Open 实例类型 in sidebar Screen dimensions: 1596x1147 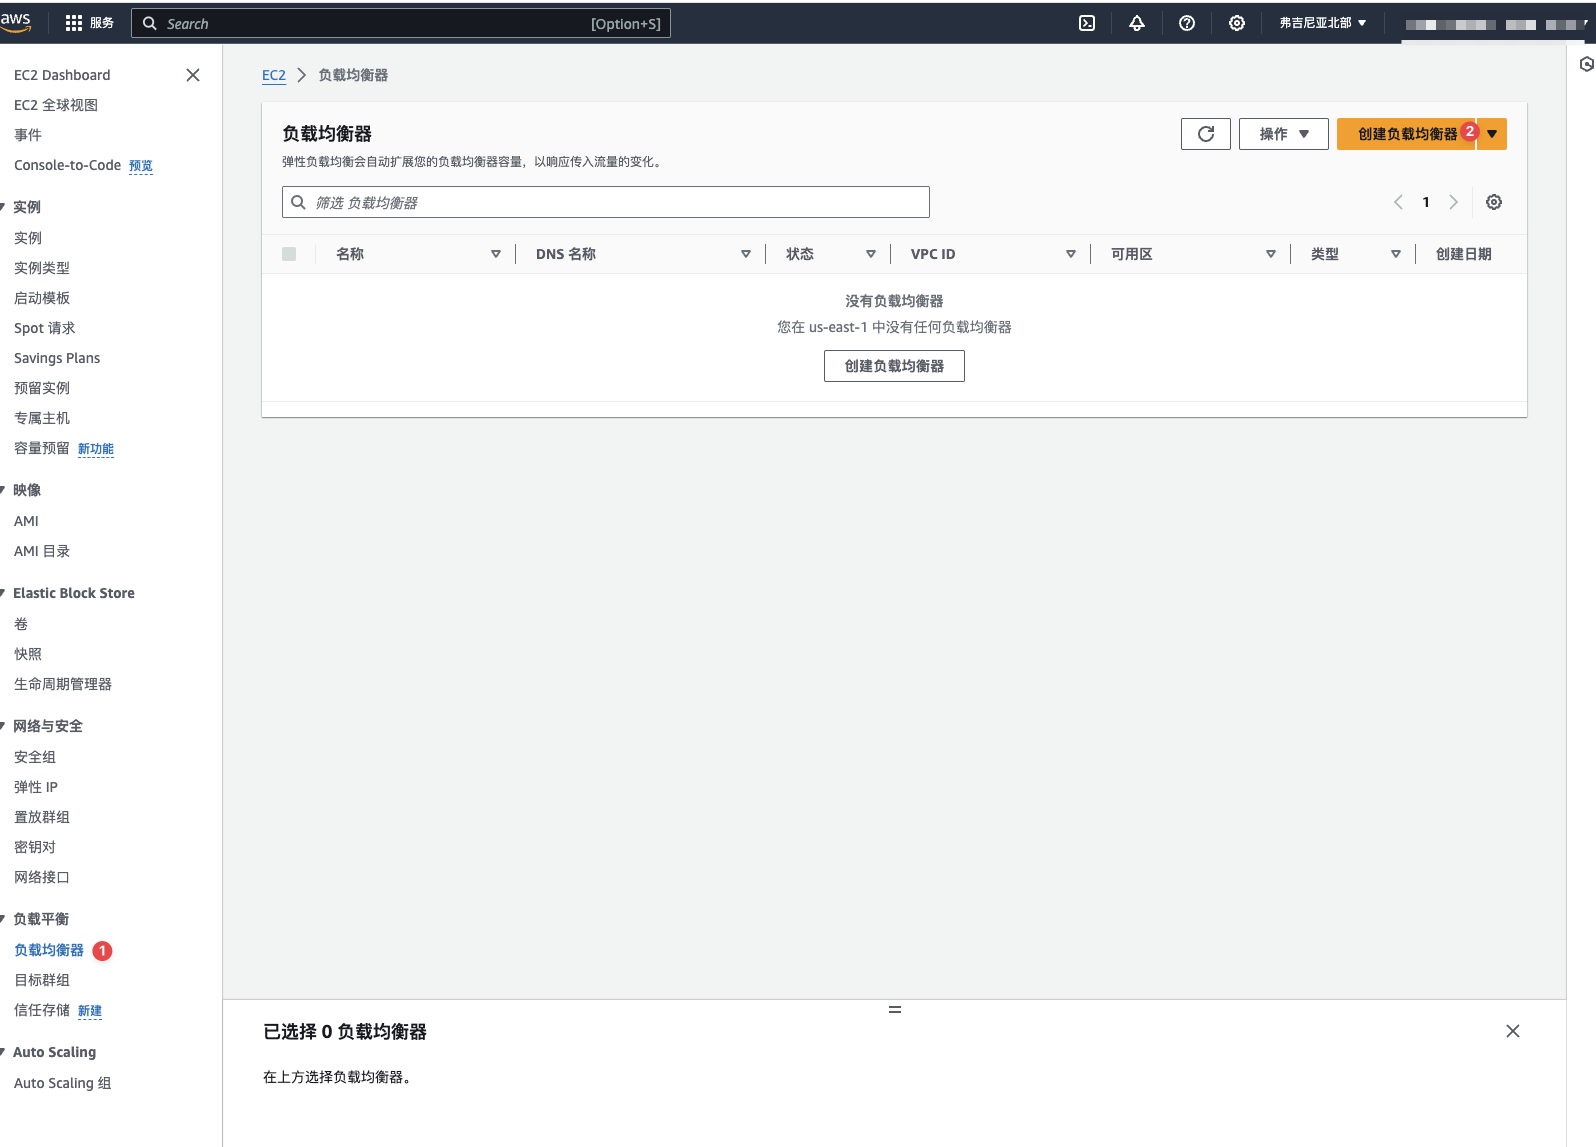[x=42, y=268]
